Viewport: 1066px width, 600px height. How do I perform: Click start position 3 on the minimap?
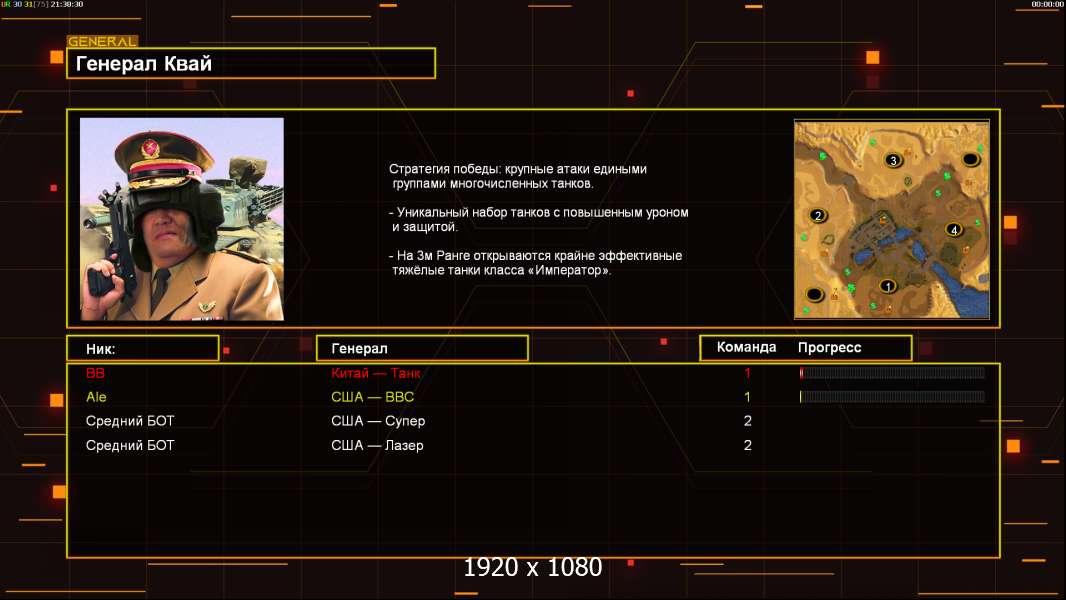click(x=893, y=160)
